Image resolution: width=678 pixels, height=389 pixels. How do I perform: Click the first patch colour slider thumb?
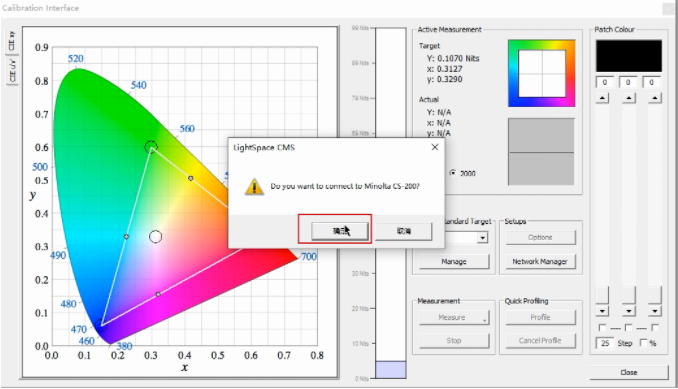point(602,295)
